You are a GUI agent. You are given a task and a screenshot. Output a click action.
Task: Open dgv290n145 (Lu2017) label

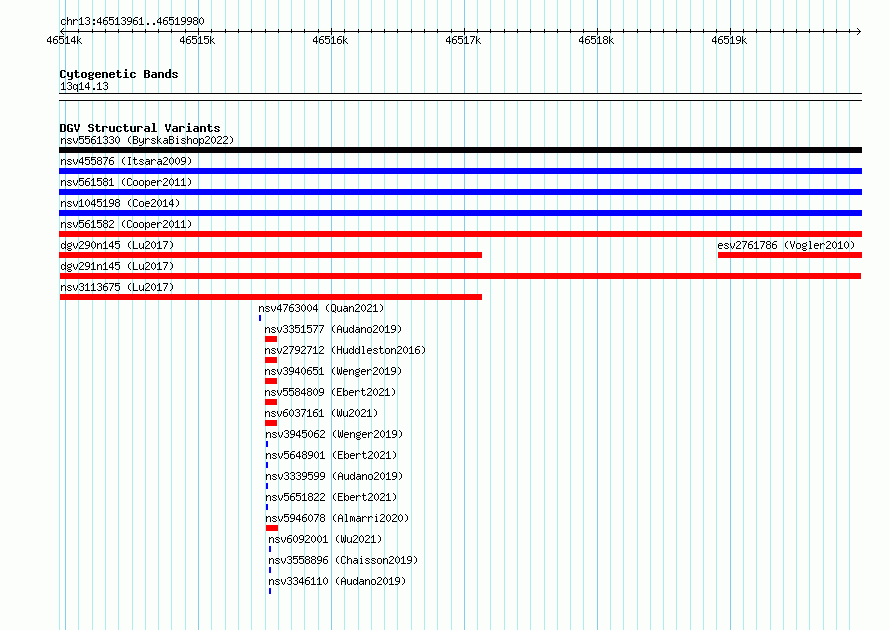point(117,245)
